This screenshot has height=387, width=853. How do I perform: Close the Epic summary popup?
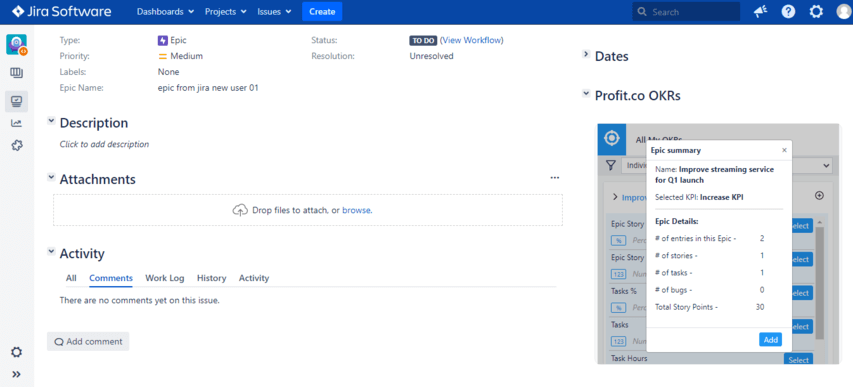(x=784, y=150)
